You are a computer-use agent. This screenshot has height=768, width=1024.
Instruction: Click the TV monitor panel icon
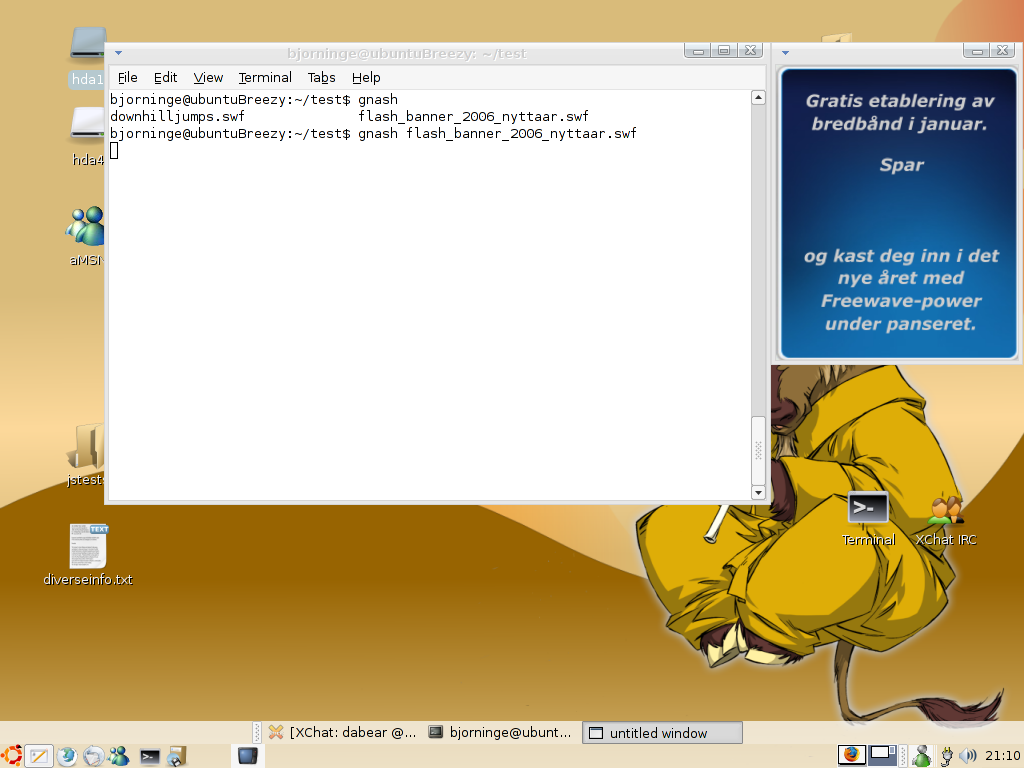coord(248,756)
